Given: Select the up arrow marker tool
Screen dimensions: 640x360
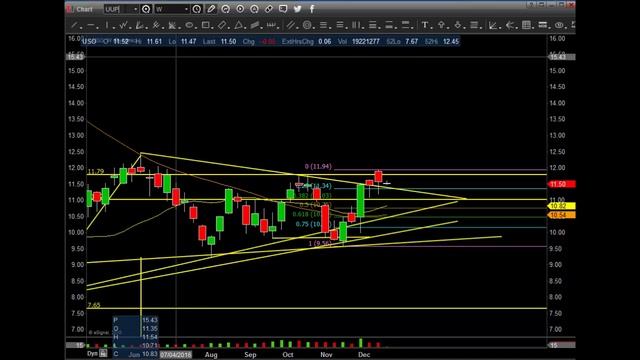Looking at the screenshot, I should [441, 25].
